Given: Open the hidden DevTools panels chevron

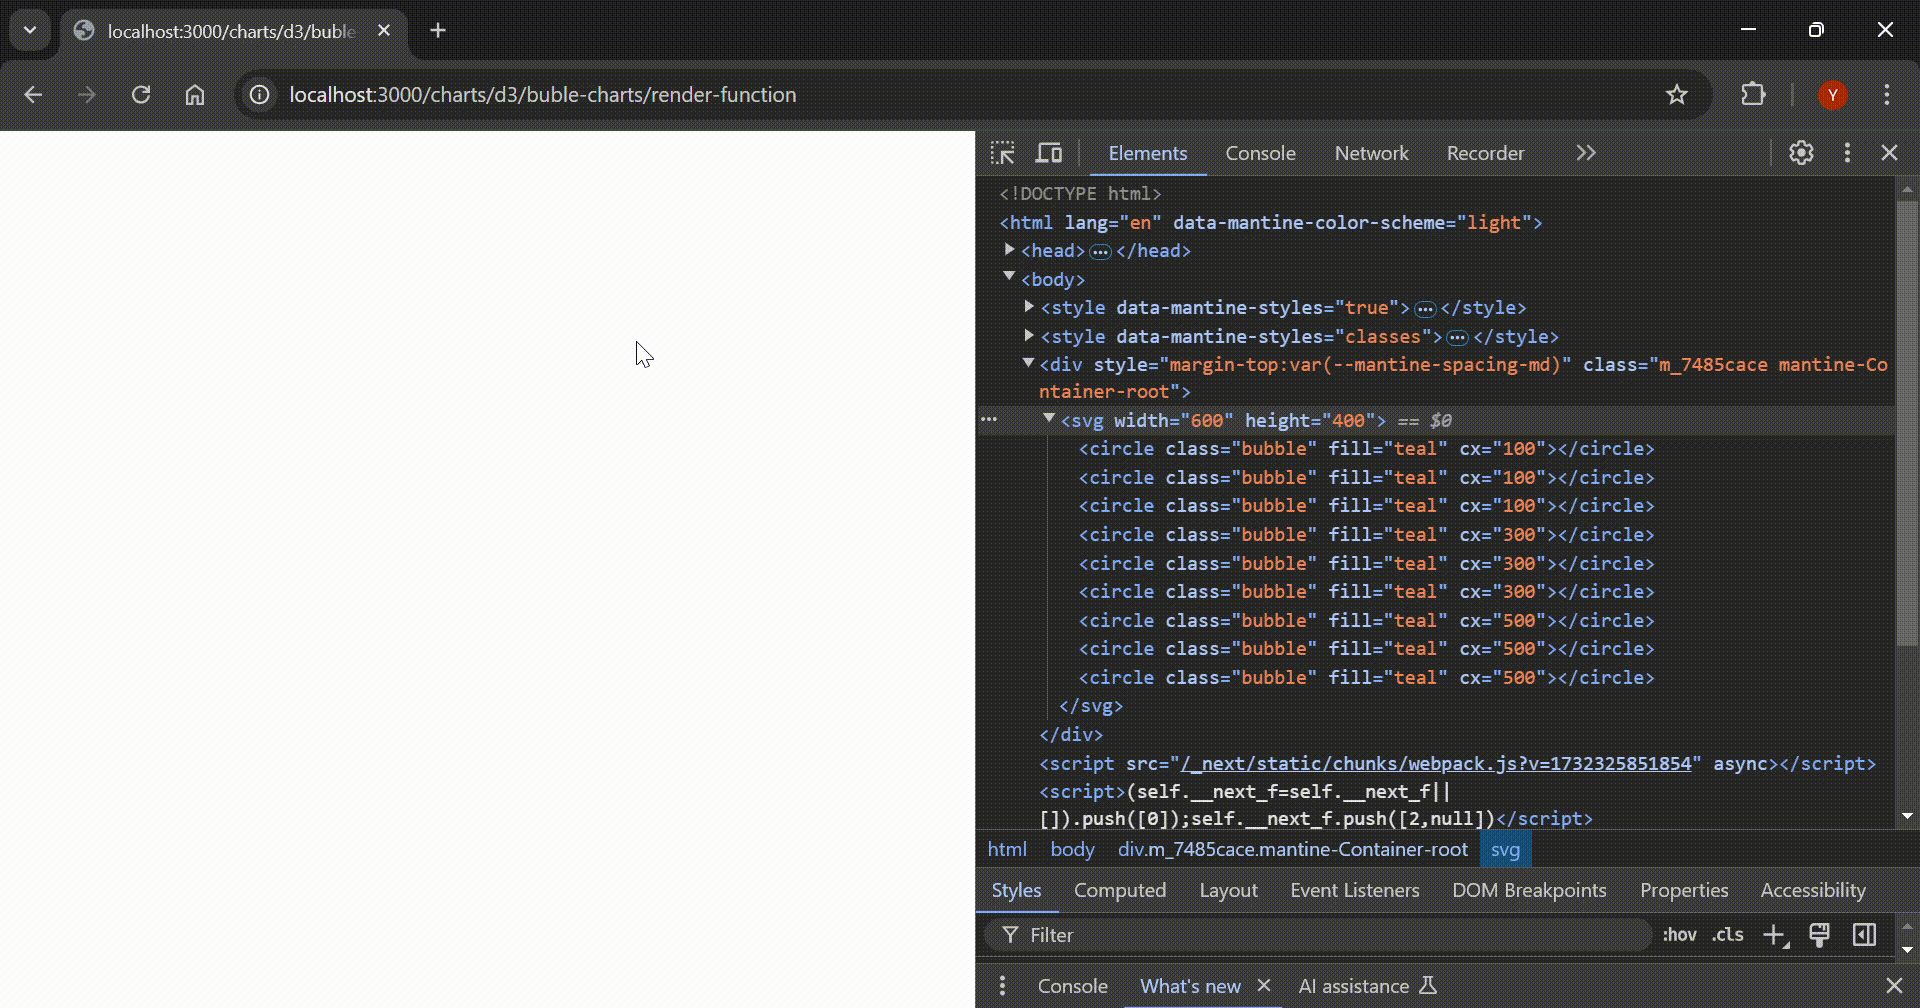Looking at the screenshot, I should coord(1584,152).
